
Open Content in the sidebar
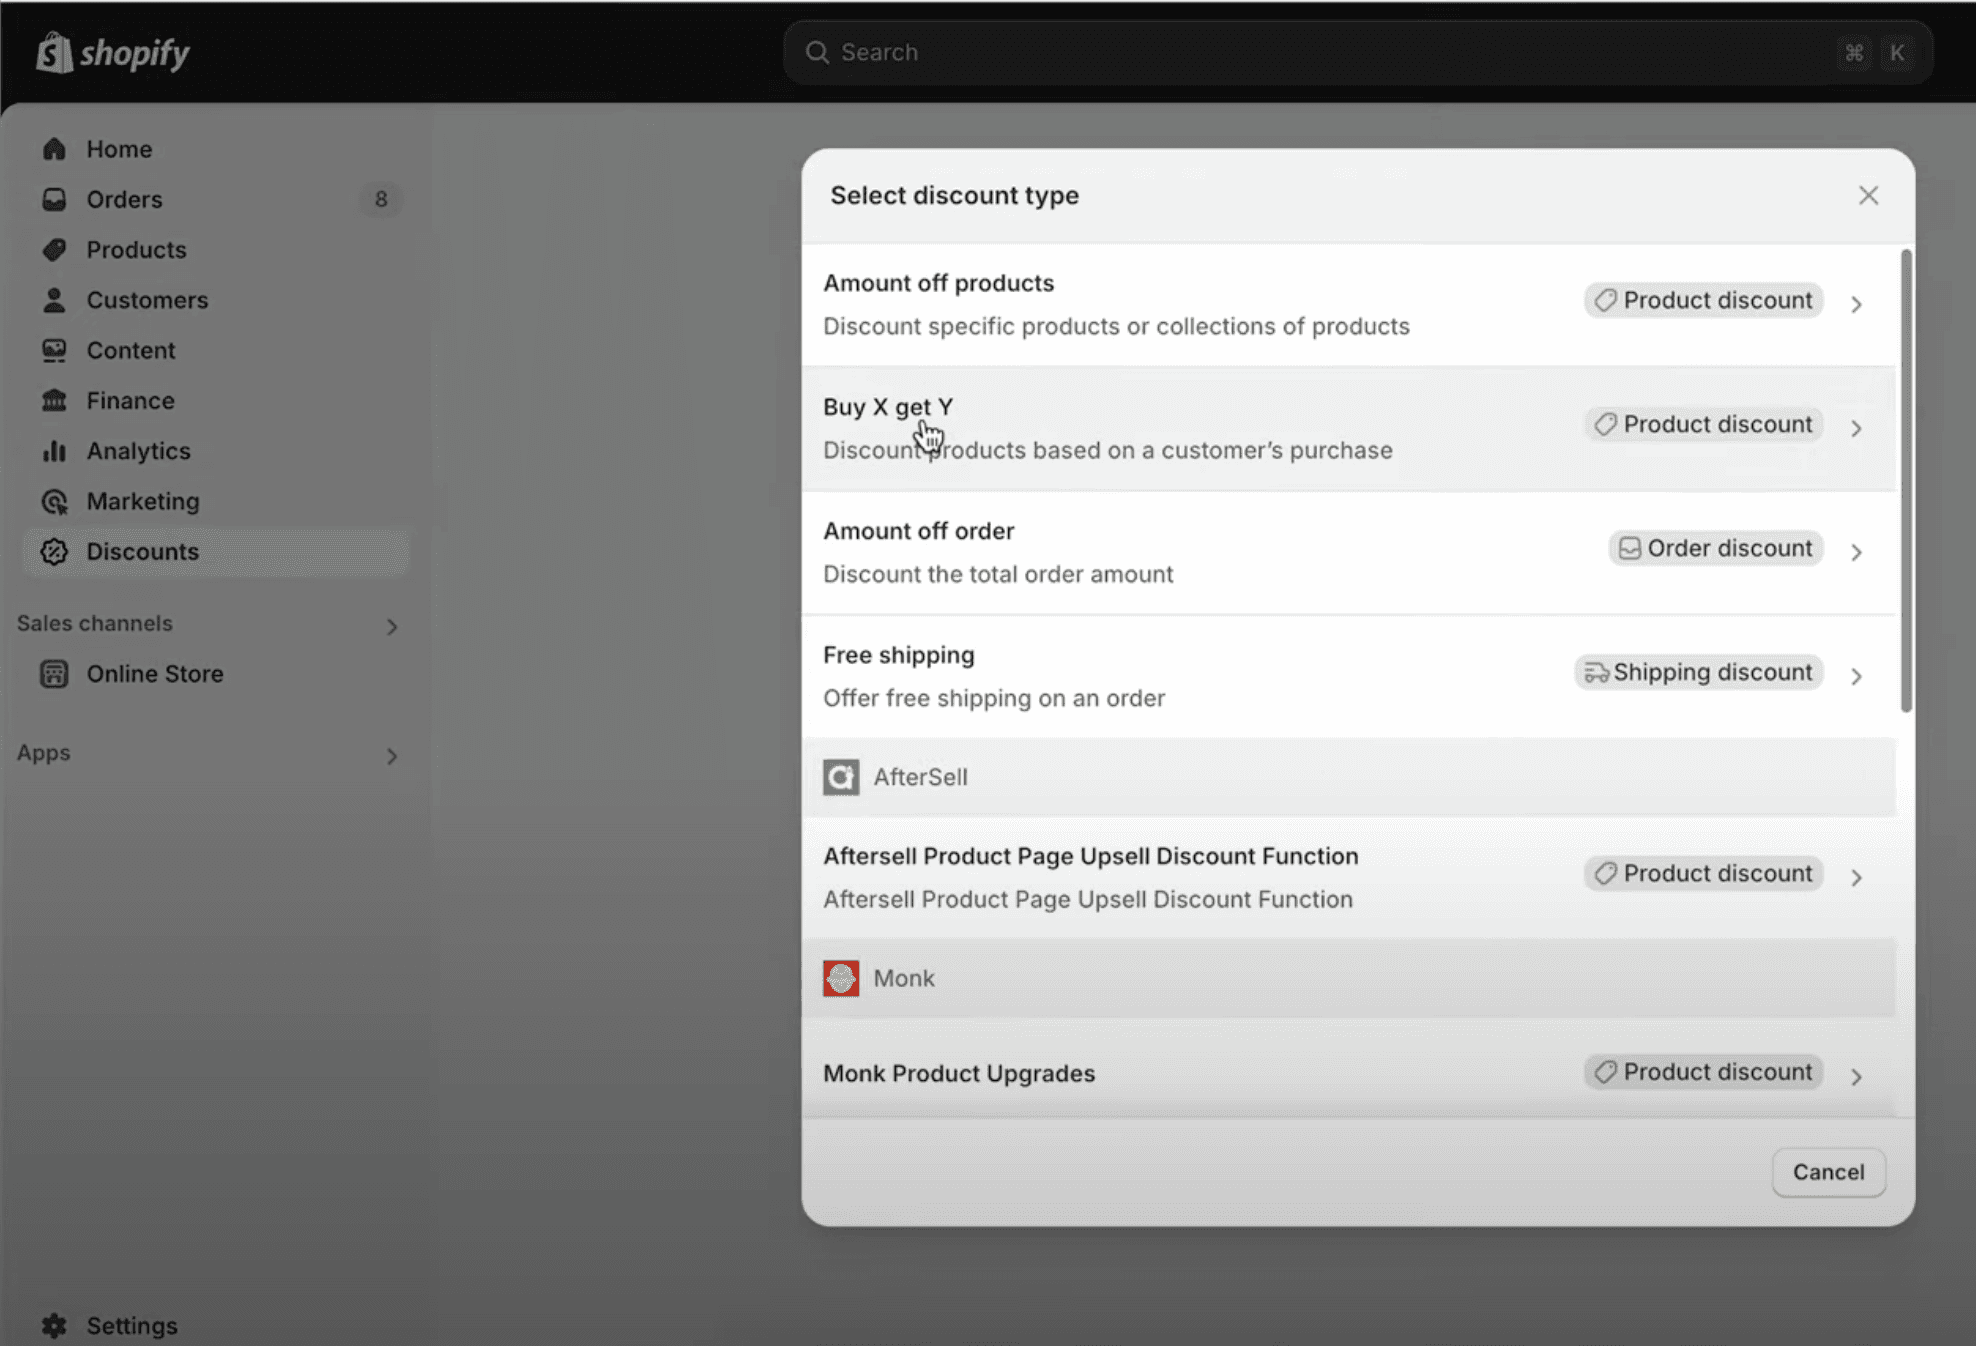point(216,350)
